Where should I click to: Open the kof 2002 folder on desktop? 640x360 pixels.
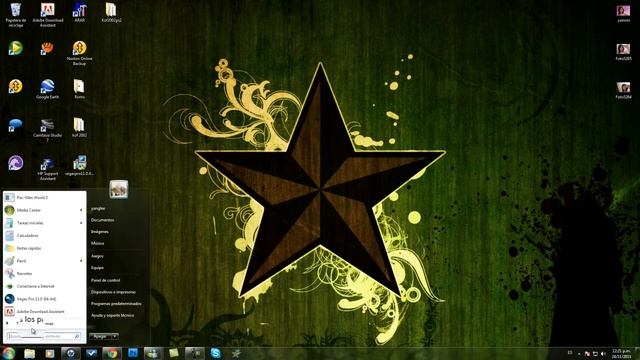coord(79,127)
